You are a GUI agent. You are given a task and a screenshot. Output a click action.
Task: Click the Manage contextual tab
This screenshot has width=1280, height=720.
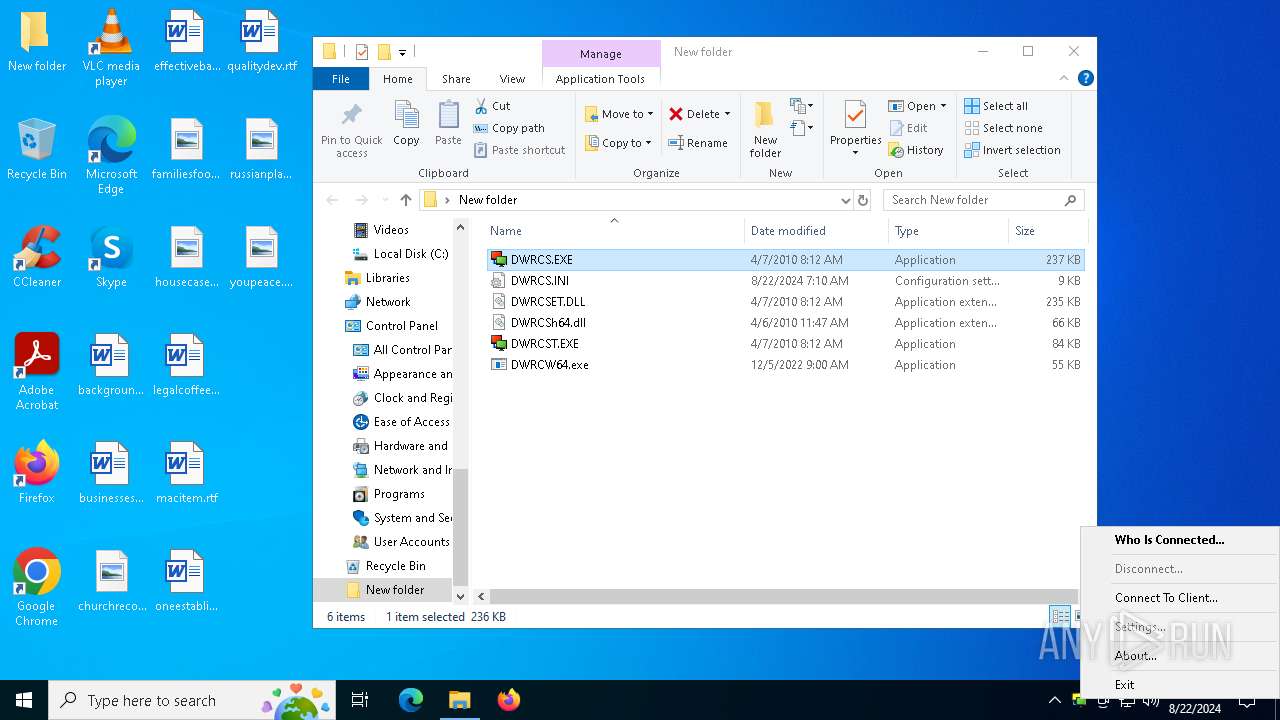[601, 54]
